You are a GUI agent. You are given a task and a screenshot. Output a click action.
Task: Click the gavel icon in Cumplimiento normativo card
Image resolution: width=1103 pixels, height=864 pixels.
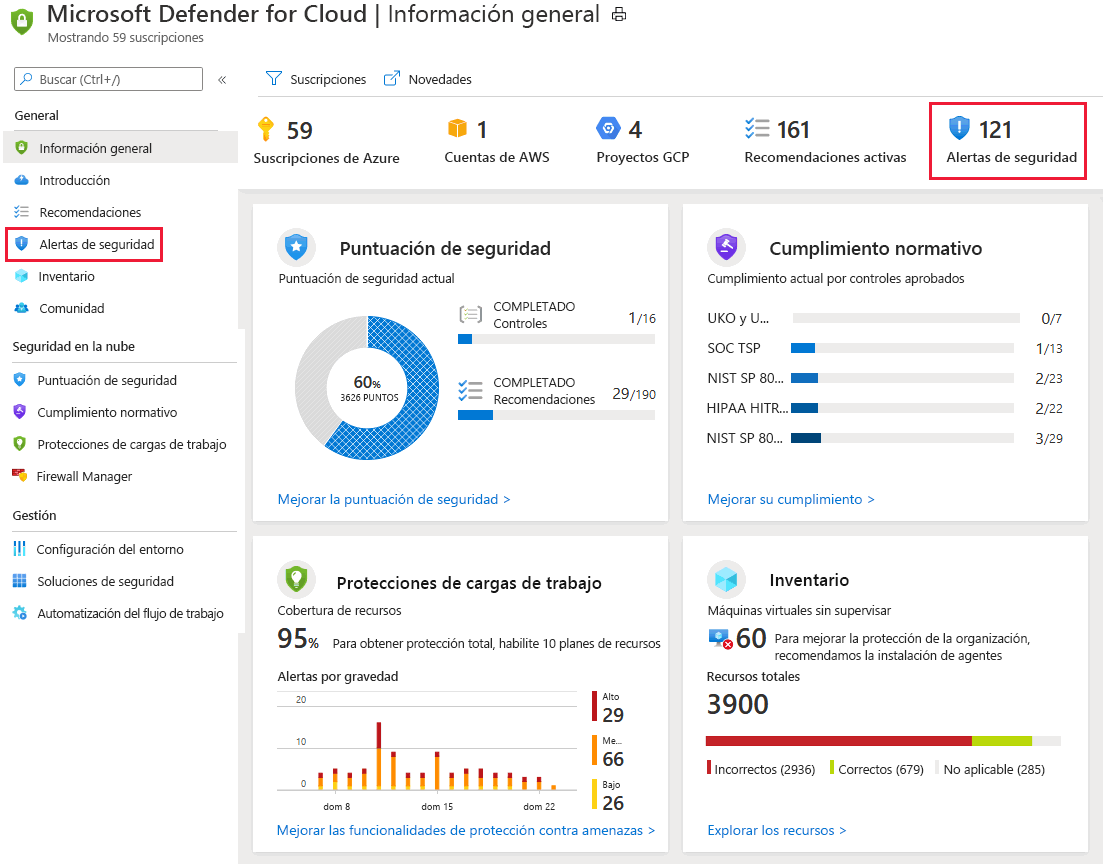(x=726, y=247)
